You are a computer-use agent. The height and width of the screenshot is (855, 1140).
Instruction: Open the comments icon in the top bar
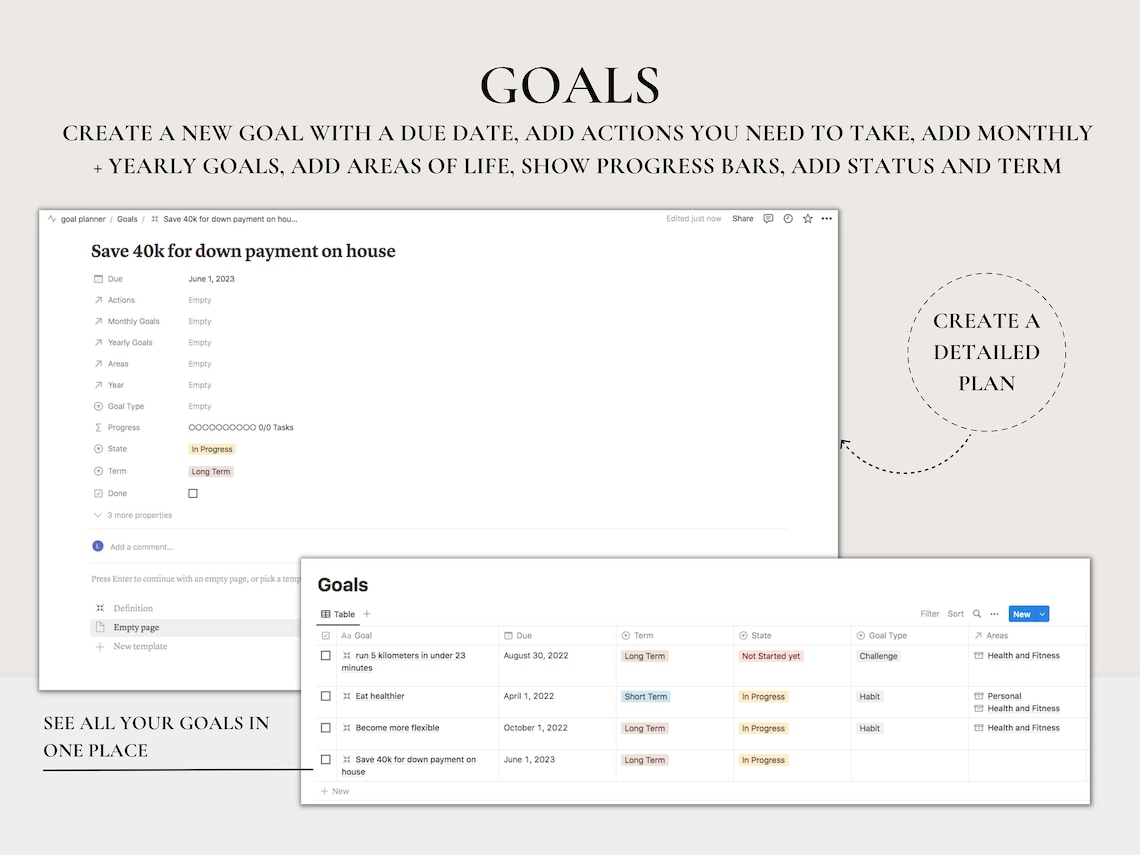pyautogui.click(x=768, y=218)
